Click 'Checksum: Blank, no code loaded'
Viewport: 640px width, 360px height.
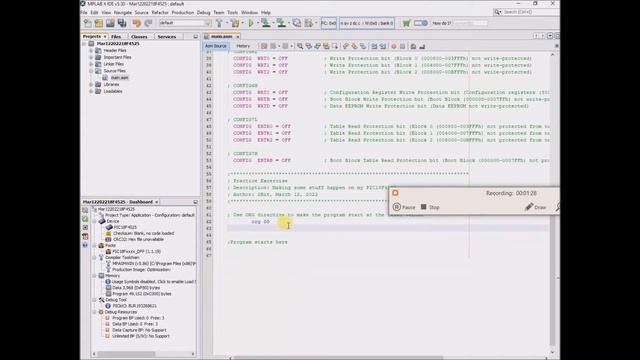pyautogui.click(x=143, y=233)
